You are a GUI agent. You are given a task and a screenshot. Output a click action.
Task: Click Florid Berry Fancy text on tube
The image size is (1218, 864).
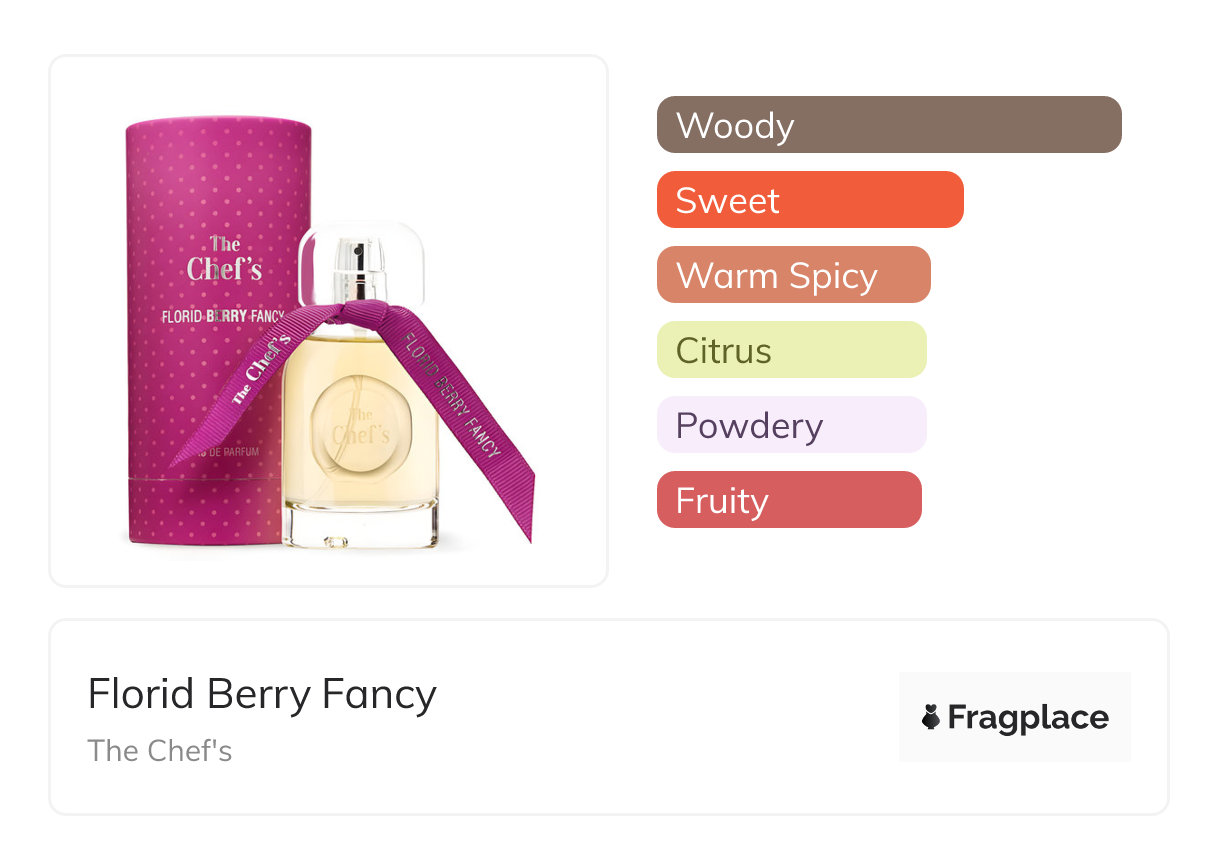(222, 317)
